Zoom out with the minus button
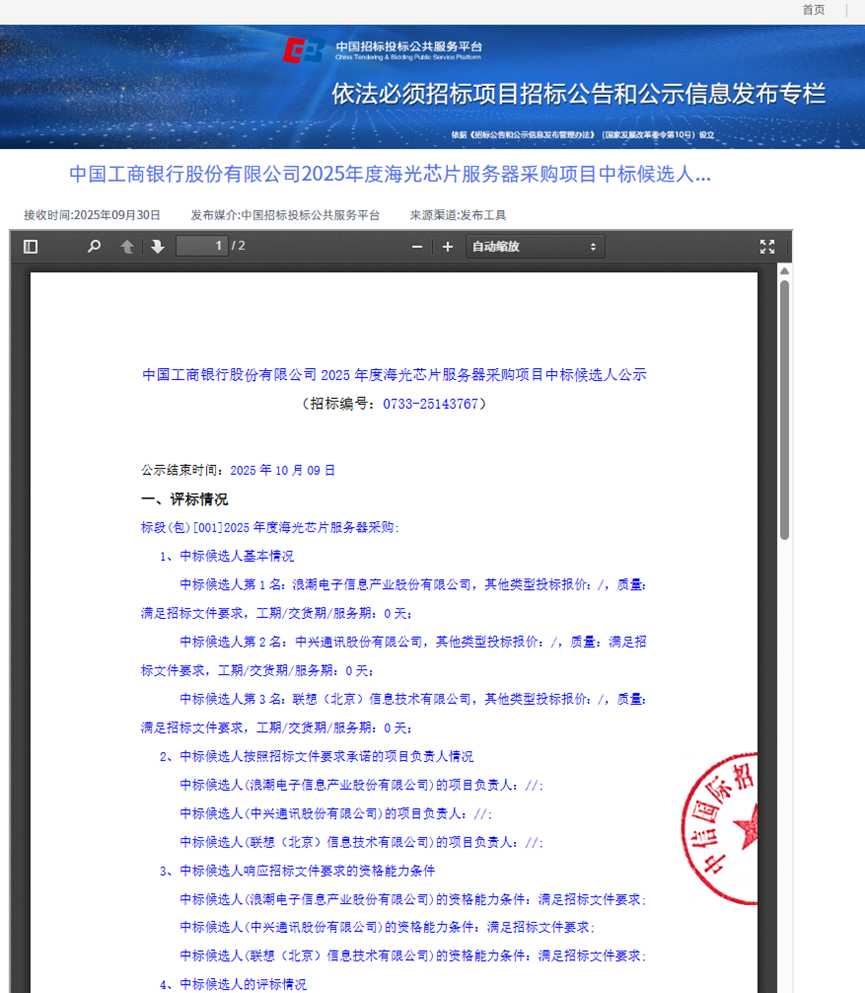The image size is (865, 993). pos(417,247)
